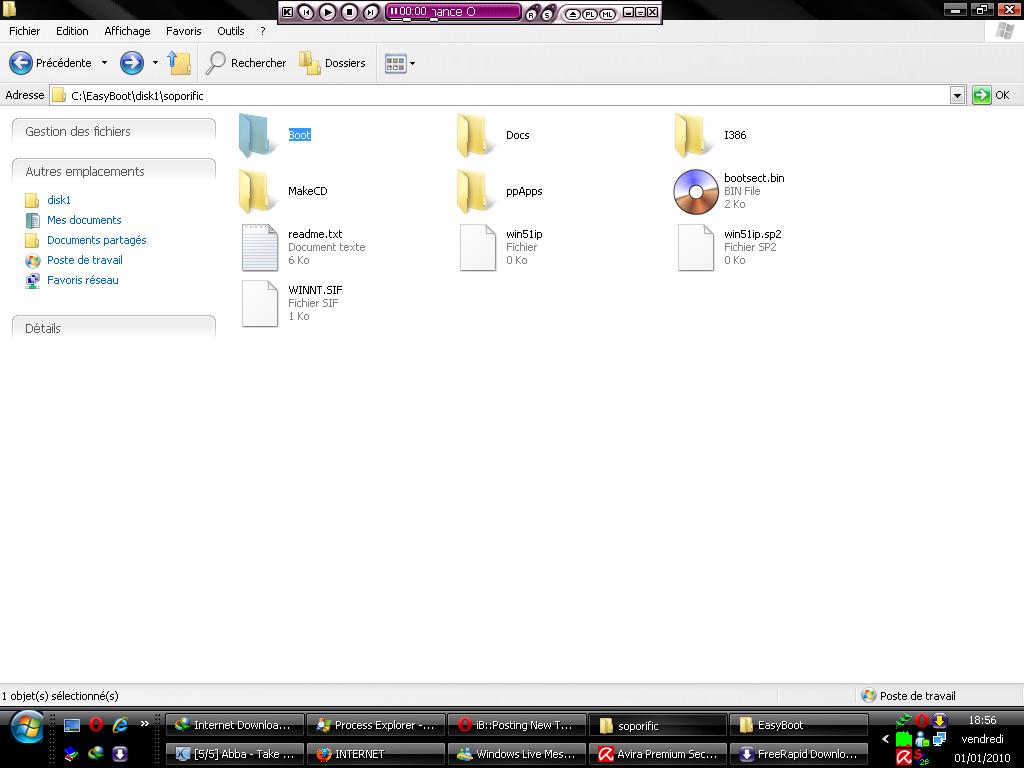This screenshot has height=768, width=1024.
Task: Switch to the EasyBoot taskbar window
Action: pos(799,725)
